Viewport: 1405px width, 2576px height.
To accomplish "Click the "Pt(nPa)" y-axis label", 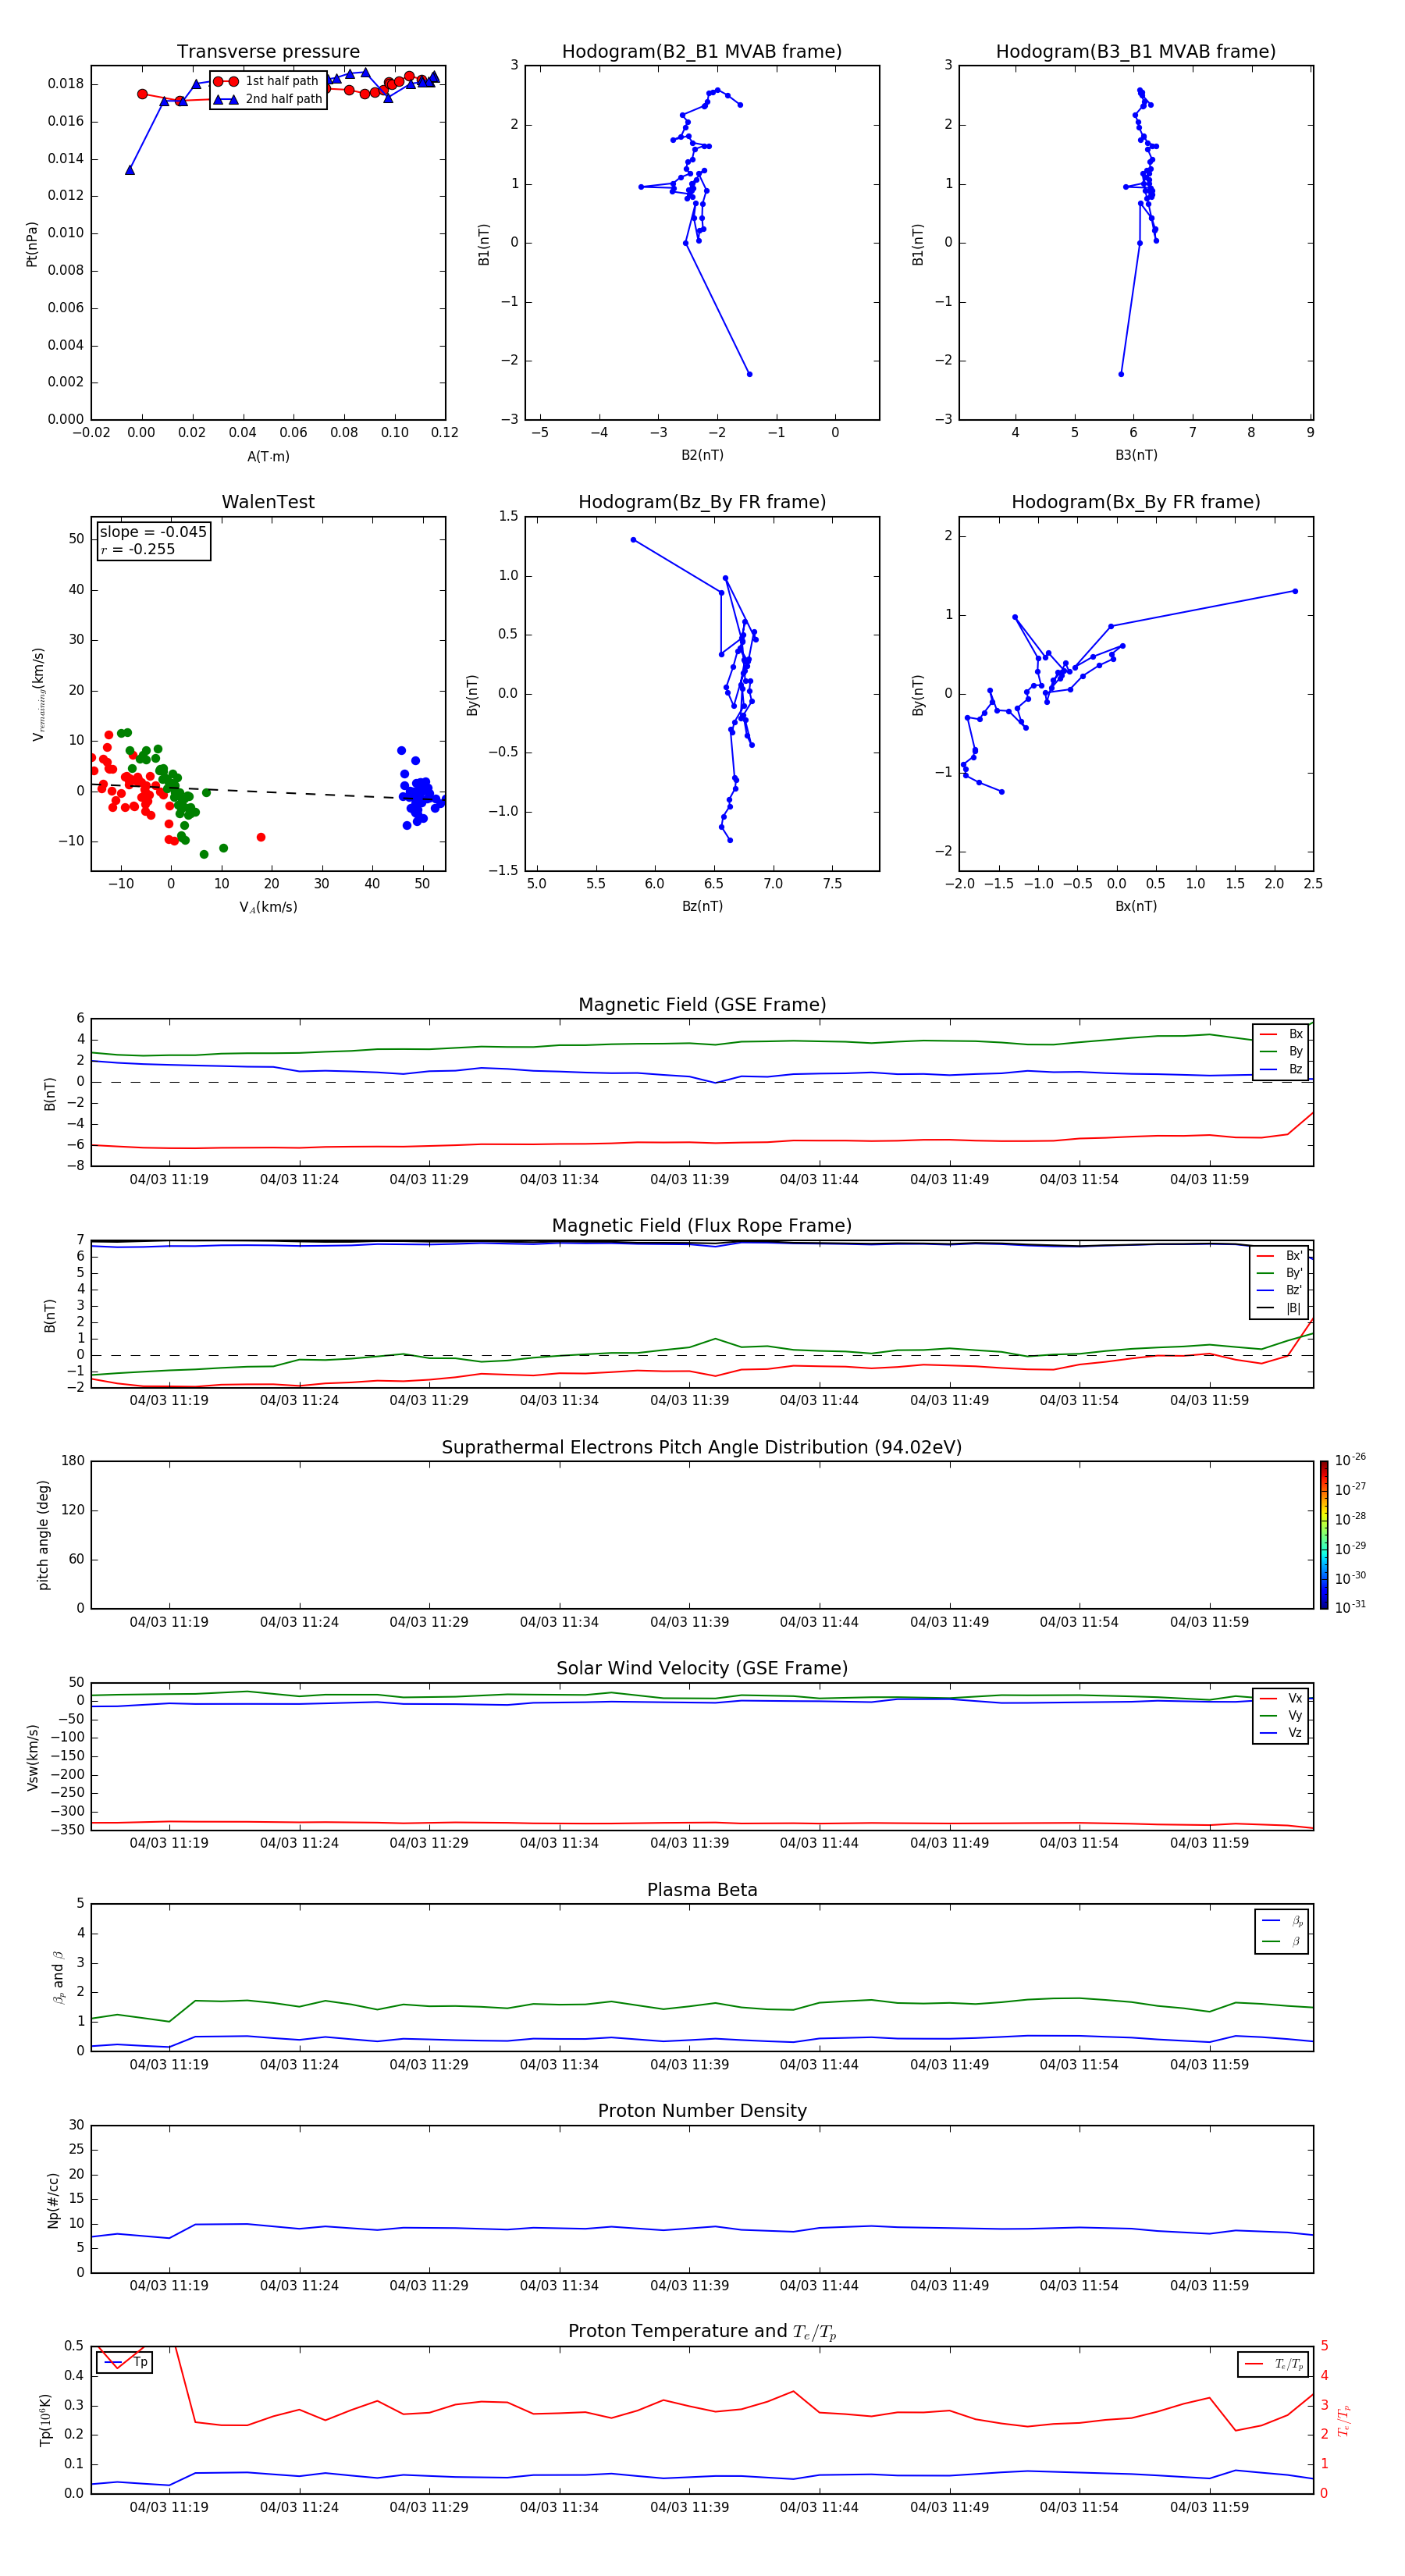I will tap(32, 244).
